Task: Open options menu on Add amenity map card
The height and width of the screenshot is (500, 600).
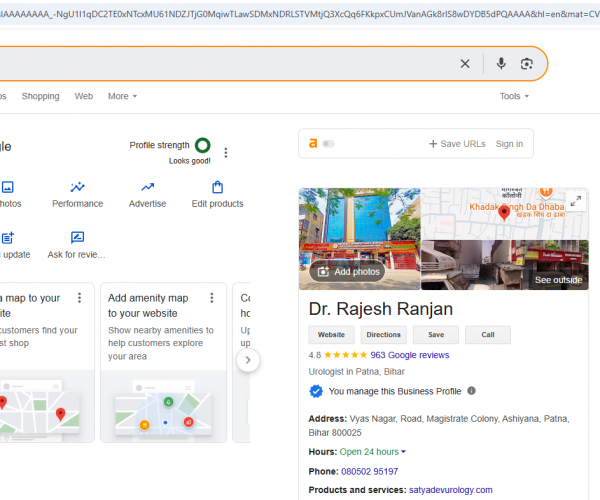Action: pos(212,298)
